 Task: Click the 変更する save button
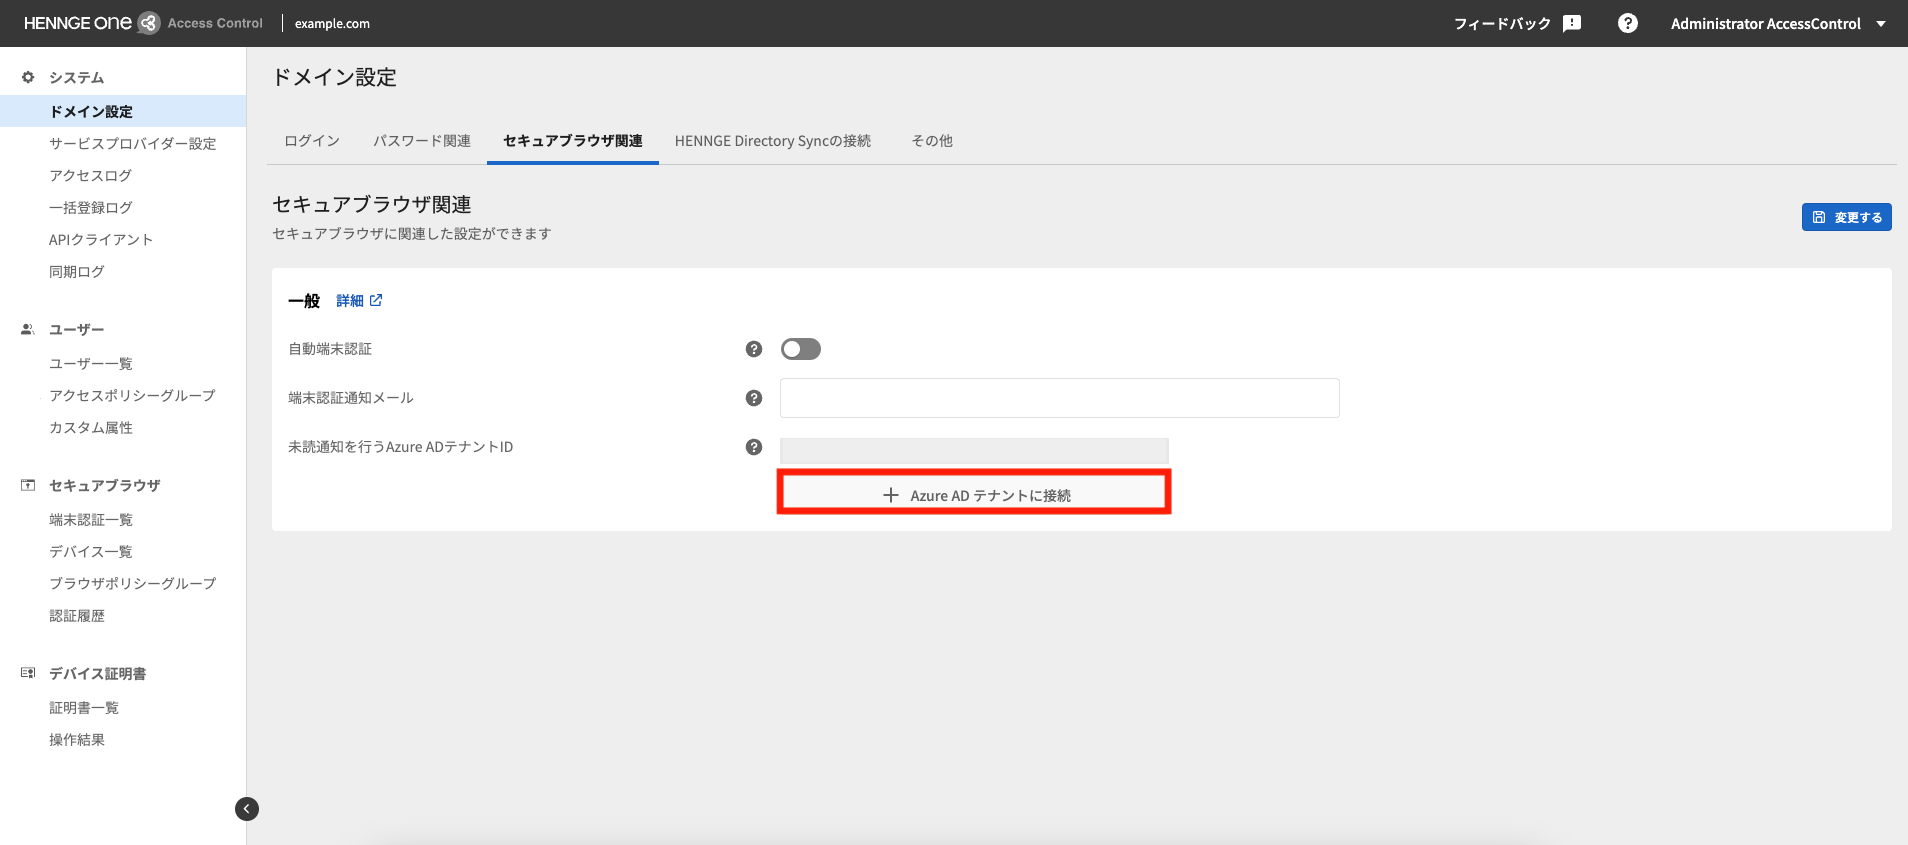pyautogui.click(x=1846, y=217)
